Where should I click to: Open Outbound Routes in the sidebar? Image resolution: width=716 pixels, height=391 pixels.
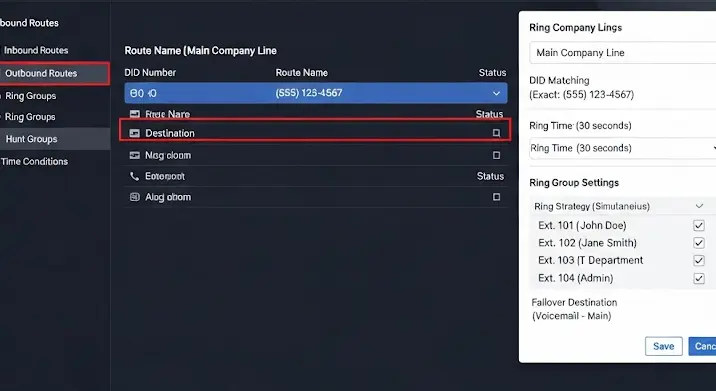point(54,74)
